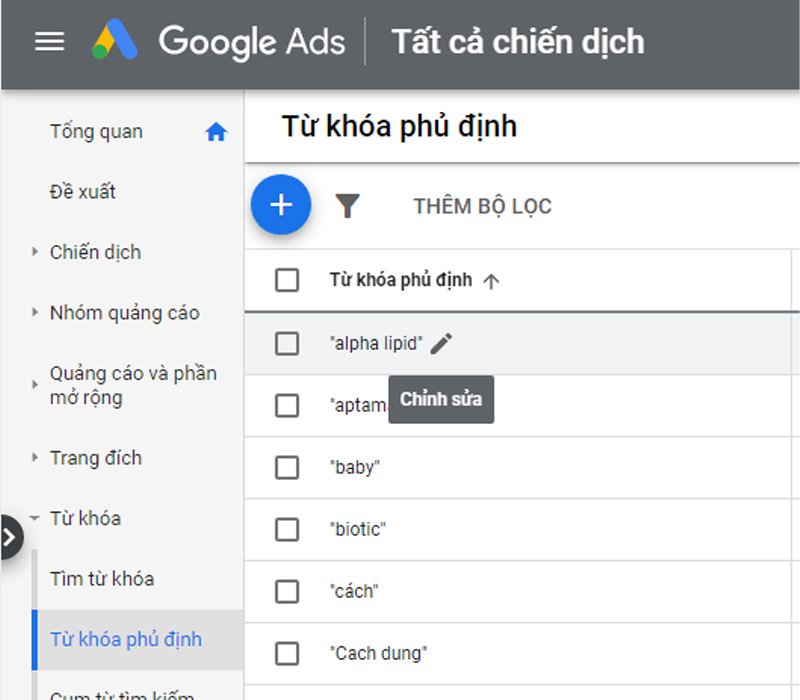Check the "cách" keyword checkbox
The height and width of the screenshot is (700, 800).
[287, 591]
